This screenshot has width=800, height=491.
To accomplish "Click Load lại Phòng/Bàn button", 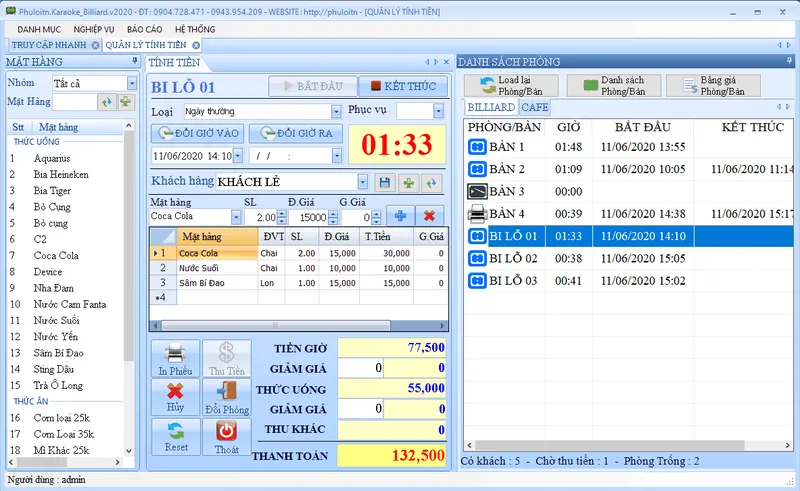I will click(x=511, y=85).
